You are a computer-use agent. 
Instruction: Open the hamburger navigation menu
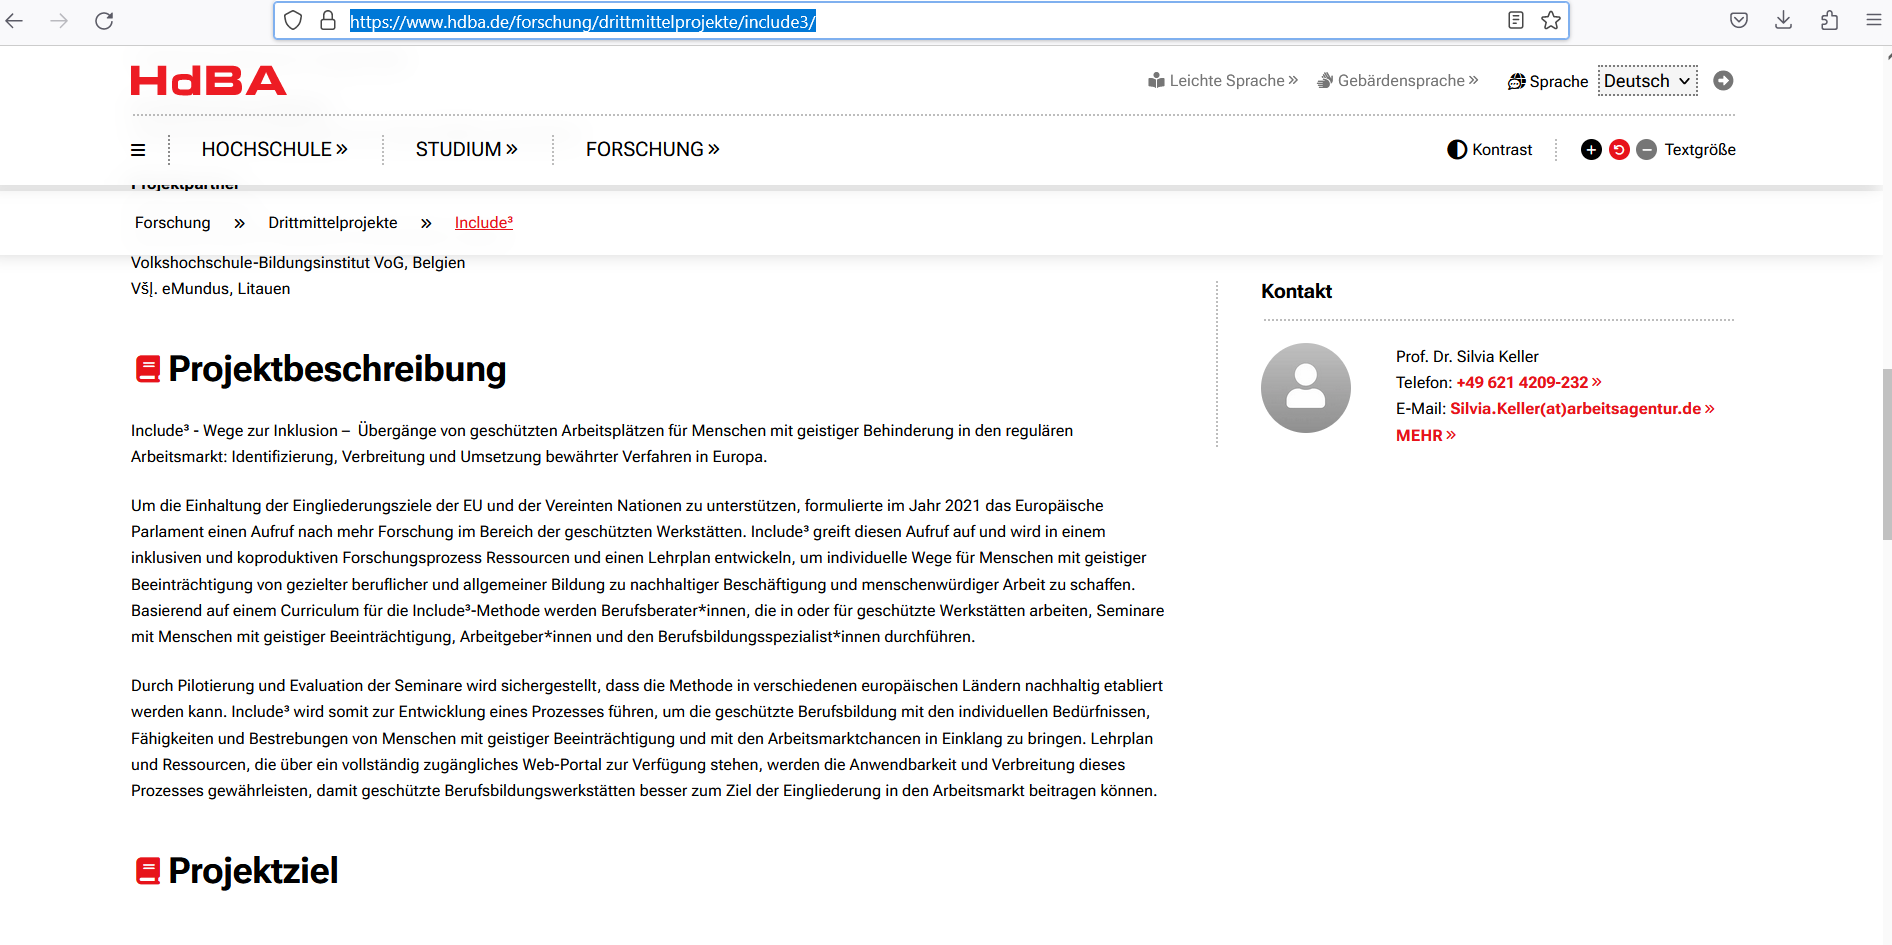coord(138,150)
